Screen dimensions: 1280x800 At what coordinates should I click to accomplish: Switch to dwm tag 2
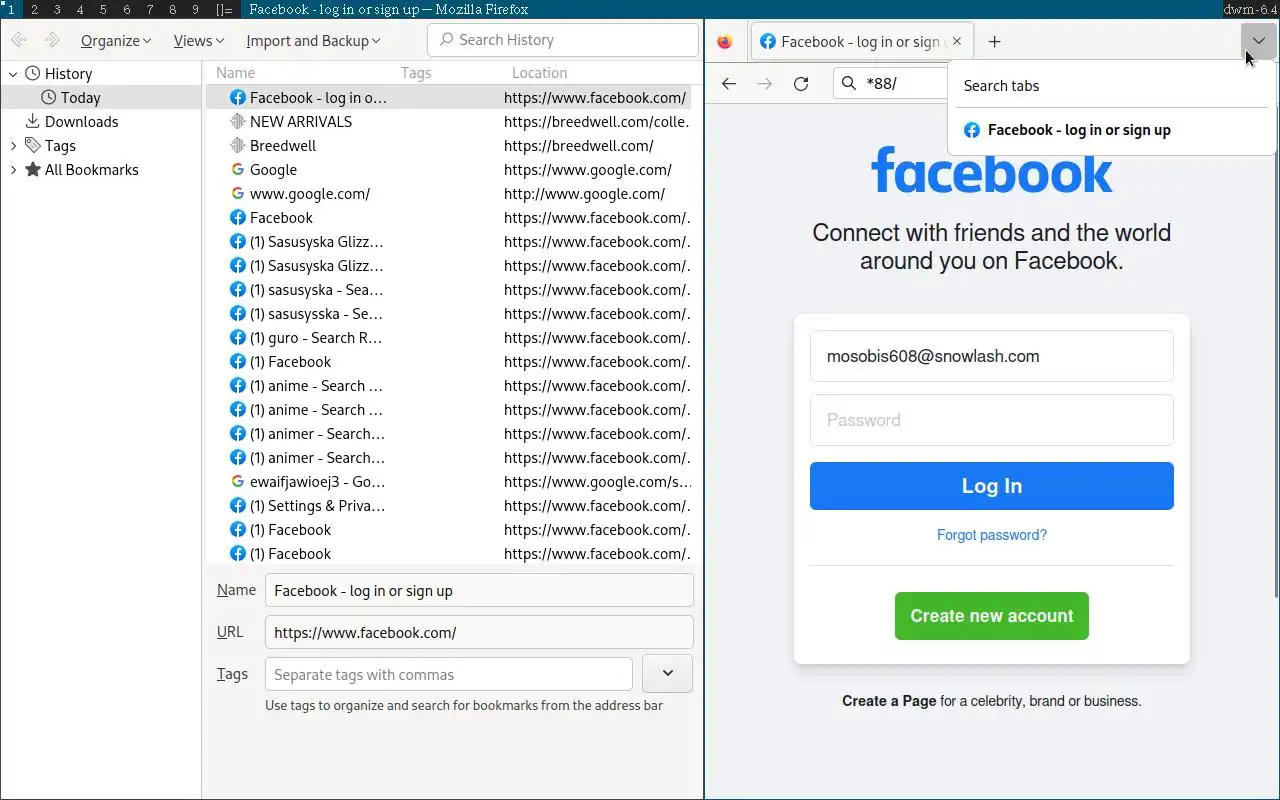33,9
